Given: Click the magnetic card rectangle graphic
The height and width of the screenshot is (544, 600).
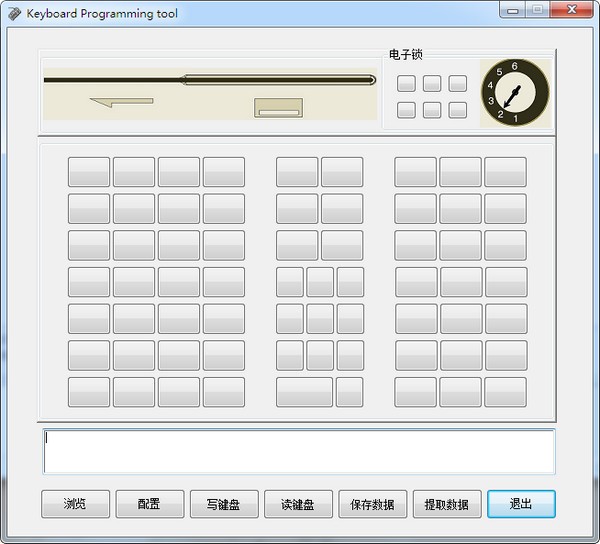Looking at the screenshot, I should coord(277,108).
